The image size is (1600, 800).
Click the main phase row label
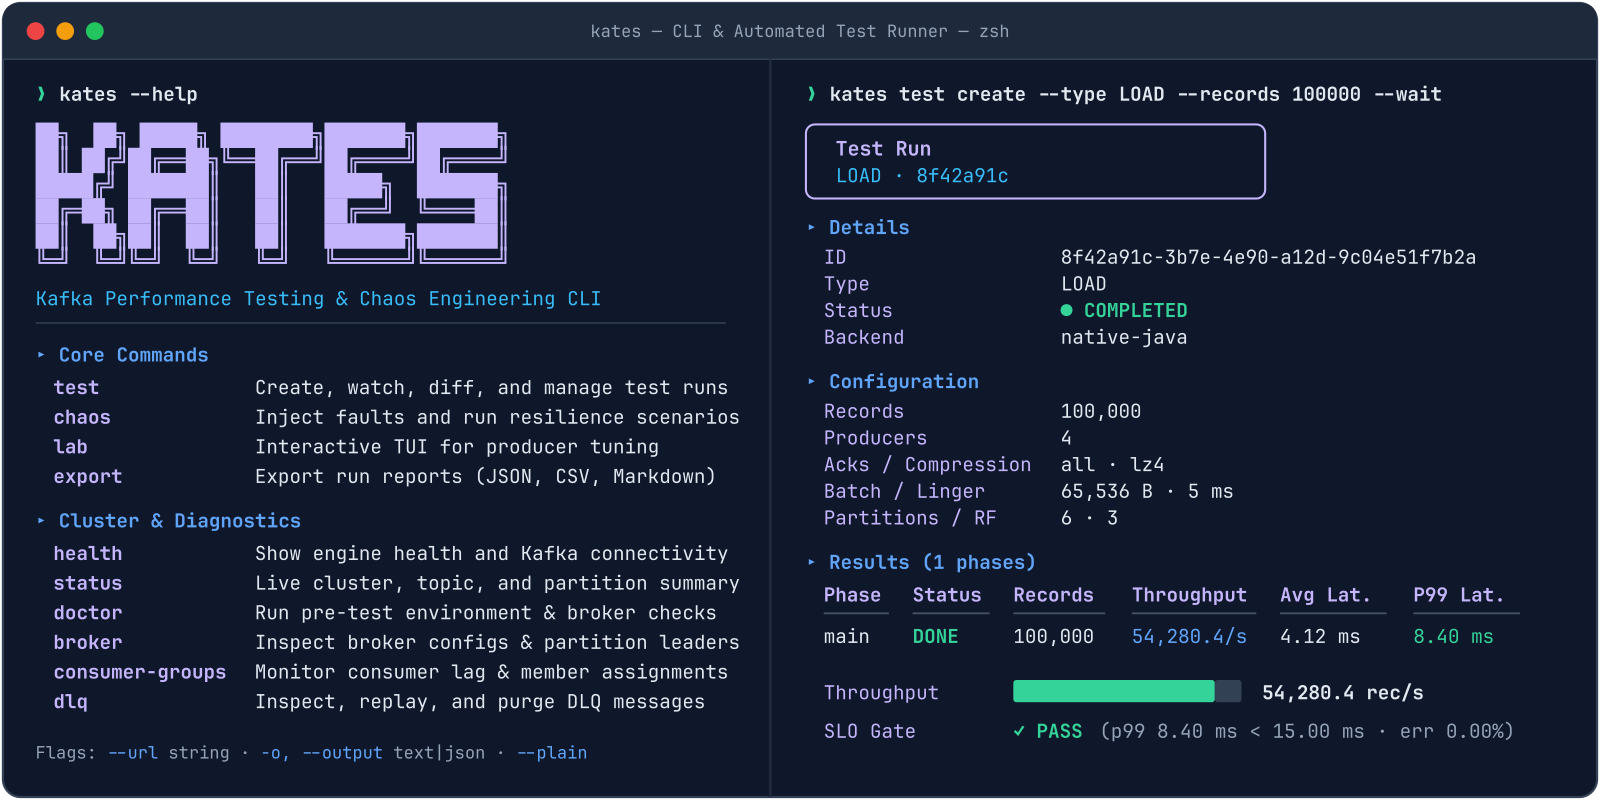pos(846,636)
